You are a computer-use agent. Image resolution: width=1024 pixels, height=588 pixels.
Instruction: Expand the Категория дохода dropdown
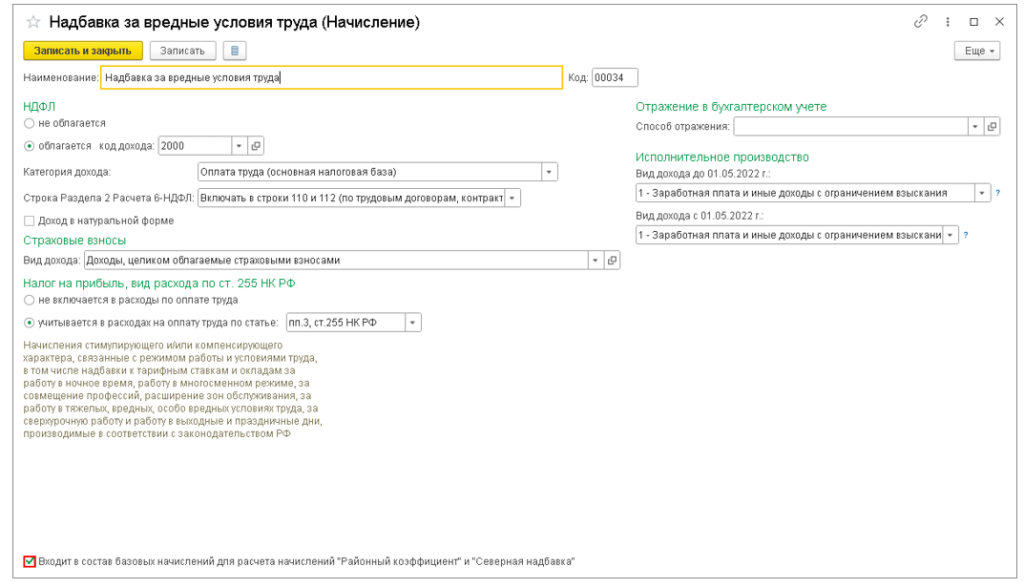click(549, 172)
